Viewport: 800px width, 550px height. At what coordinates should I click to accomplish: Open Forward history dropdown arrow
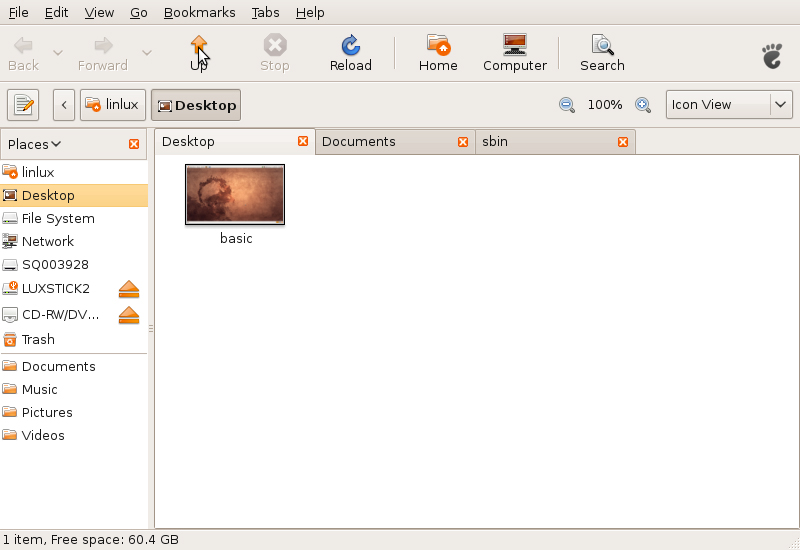pos(147,53)
